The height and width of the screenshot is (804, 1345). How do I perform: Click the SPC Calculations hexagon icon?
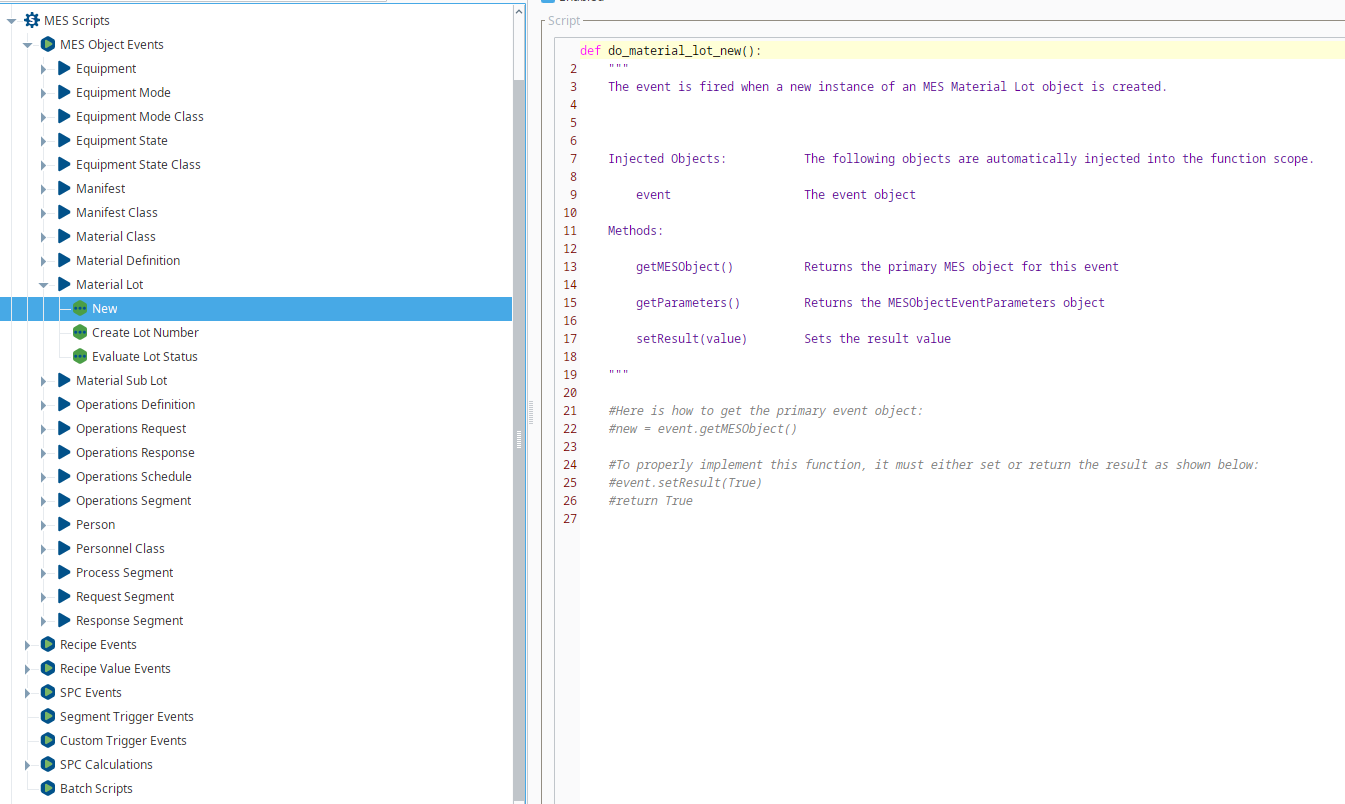tap(47, 764)
